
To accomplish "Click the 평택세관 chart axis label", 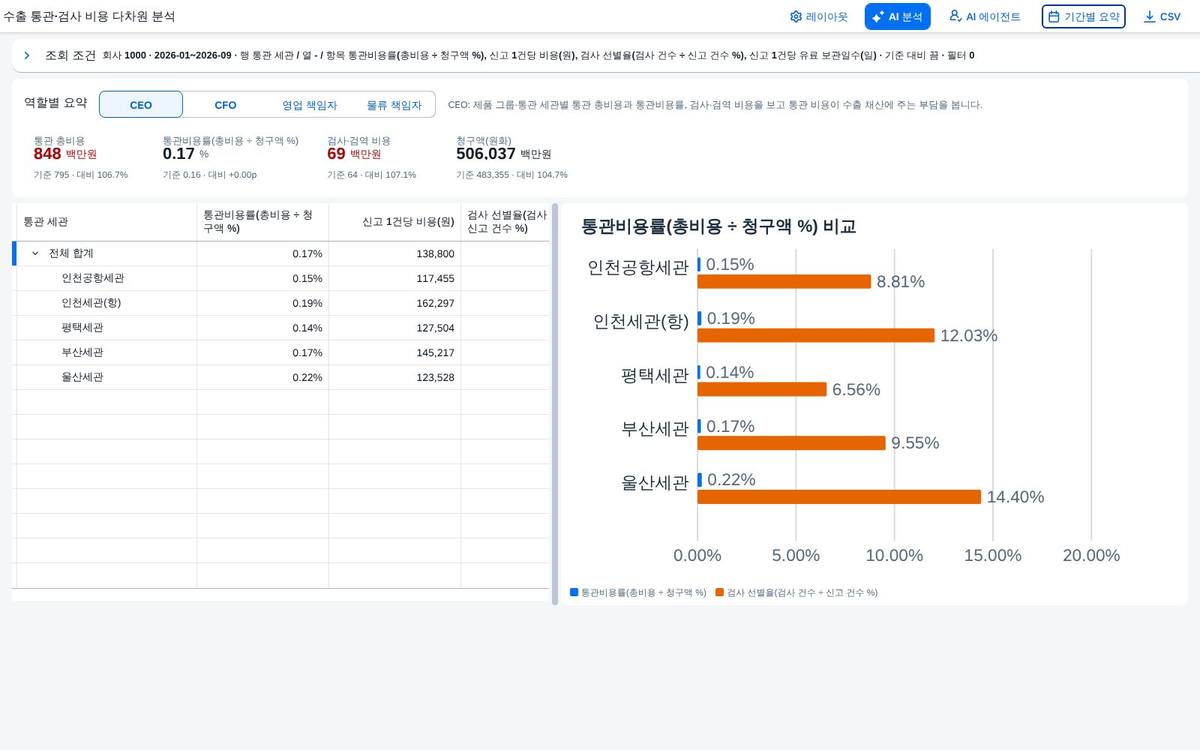I will click(655, 375).
